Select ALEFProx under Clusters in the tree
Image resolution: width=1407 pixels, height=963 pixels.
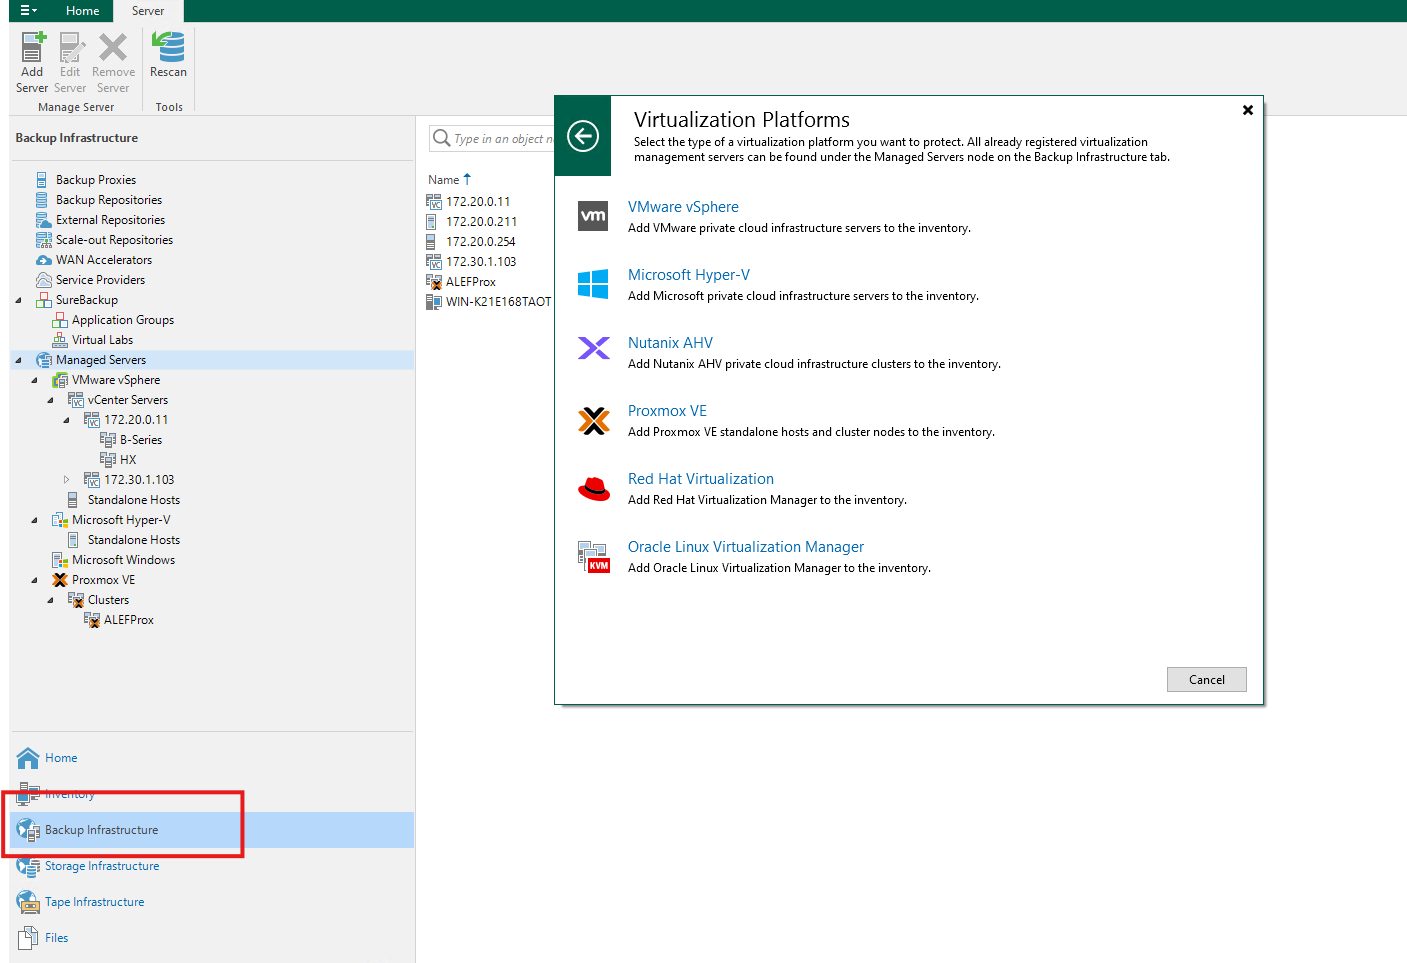(129, 620)
